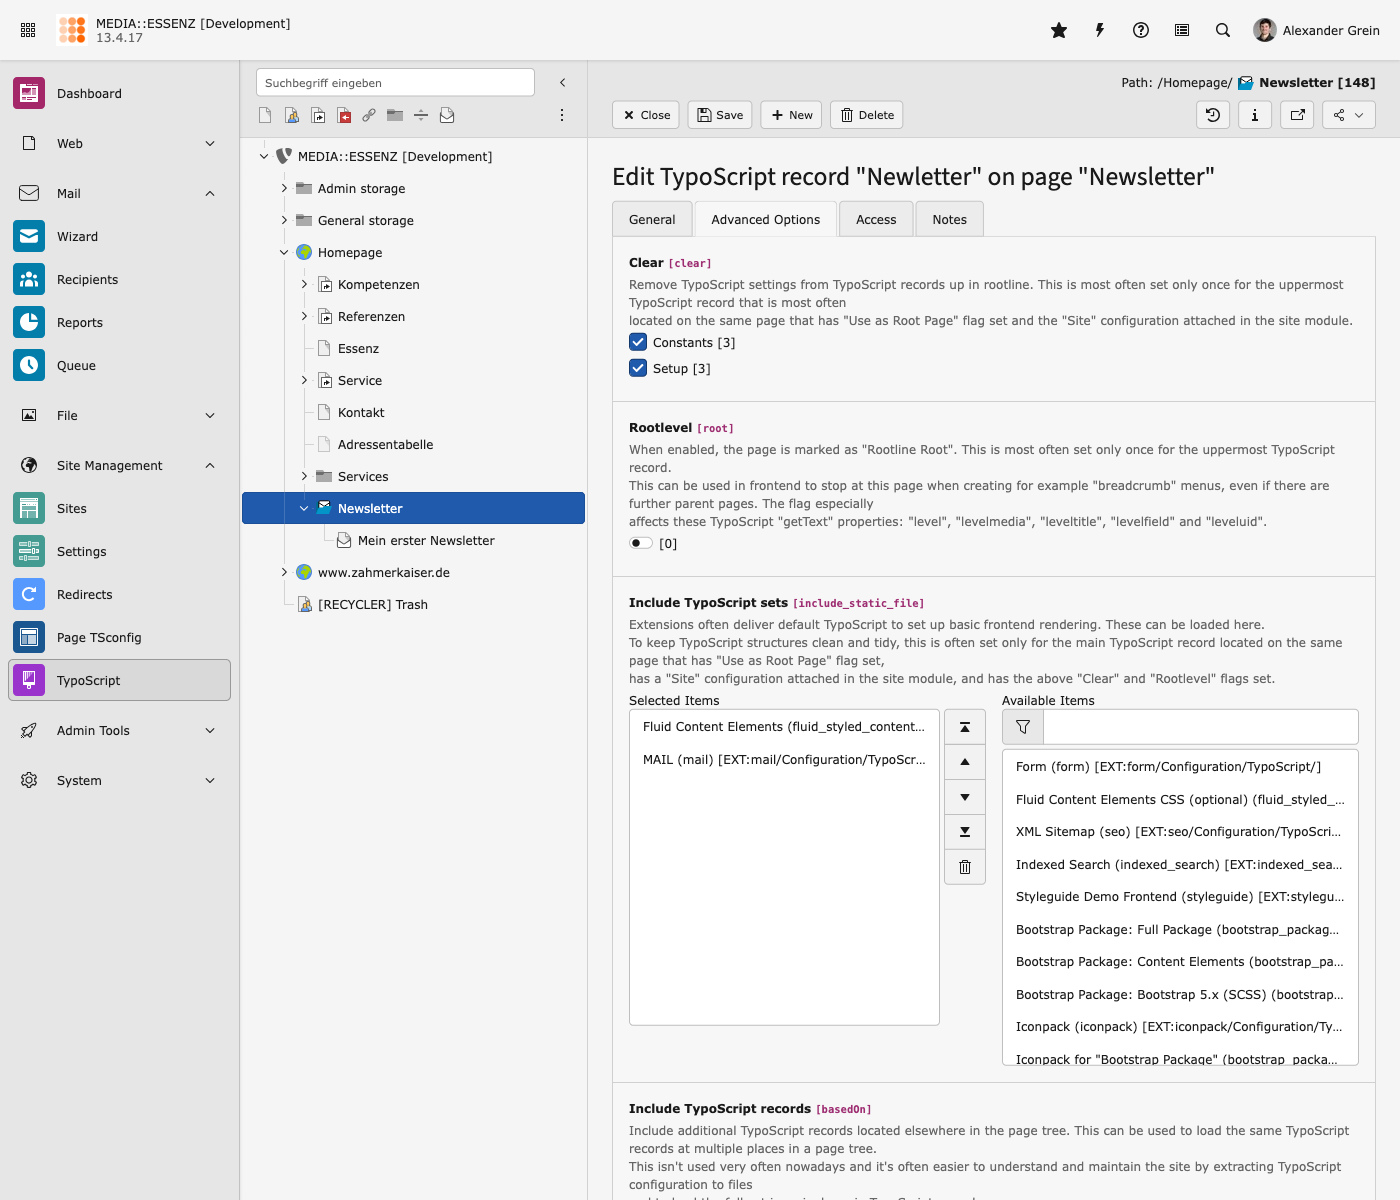
Task: Create a New record
Action: (791, 115)
